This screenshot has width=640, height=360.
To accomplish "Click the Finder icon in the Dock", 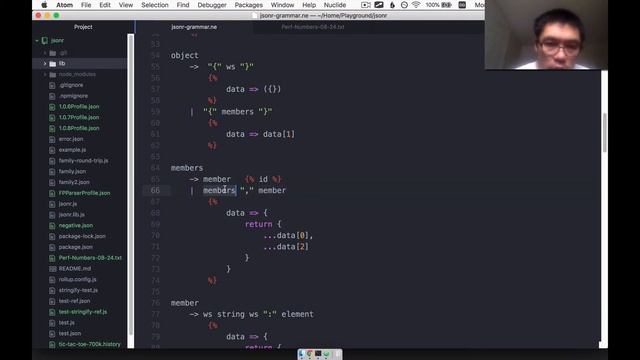I will pyautogui.click(x=302, y=354).
